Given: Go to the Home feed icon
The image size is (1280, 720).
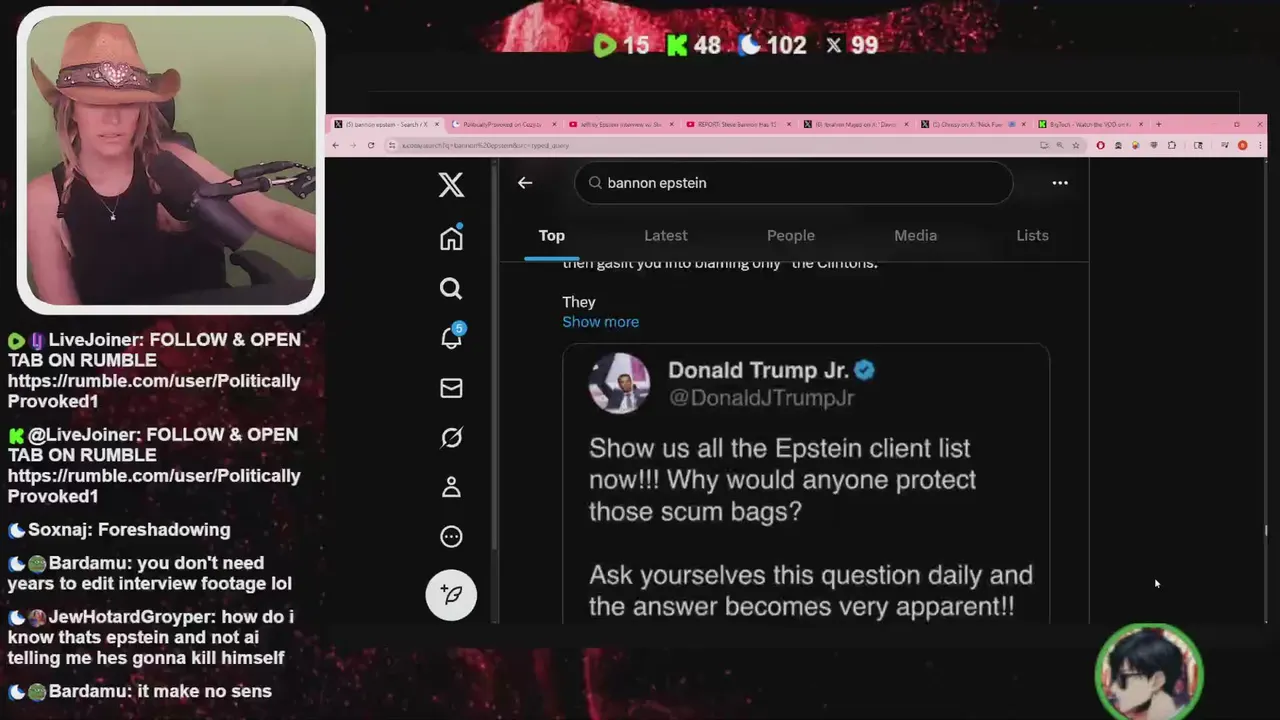Looking at the screenshot, I should tap(451, 237).
